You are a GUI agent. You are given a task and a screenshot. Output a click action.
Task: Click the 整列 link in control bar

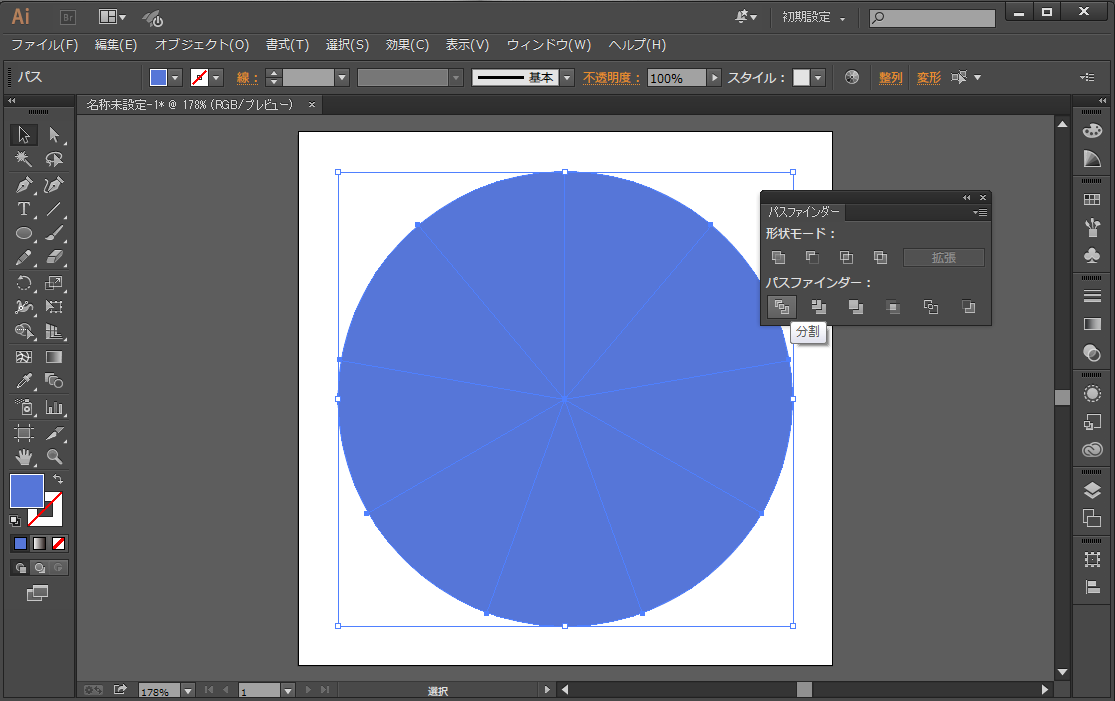(890, 78)
